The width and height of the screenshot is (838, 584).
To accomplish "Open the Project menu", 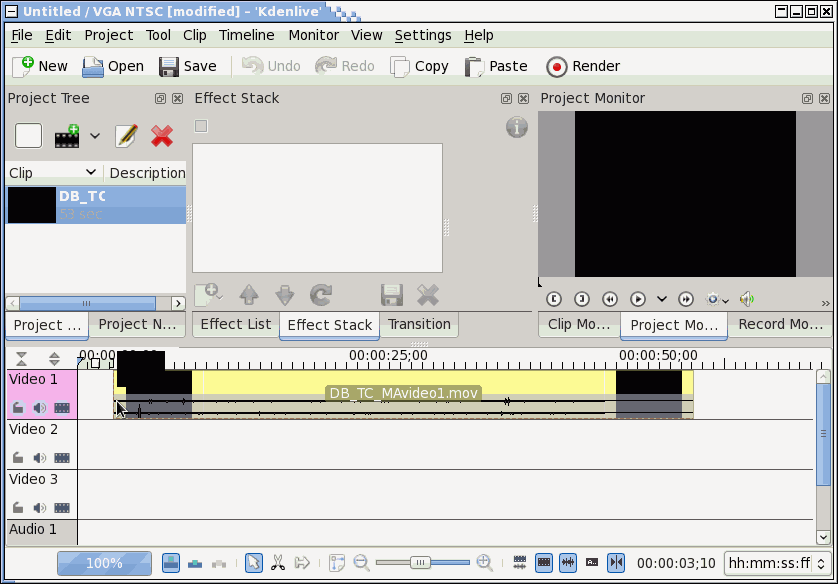I will point(108,35).
